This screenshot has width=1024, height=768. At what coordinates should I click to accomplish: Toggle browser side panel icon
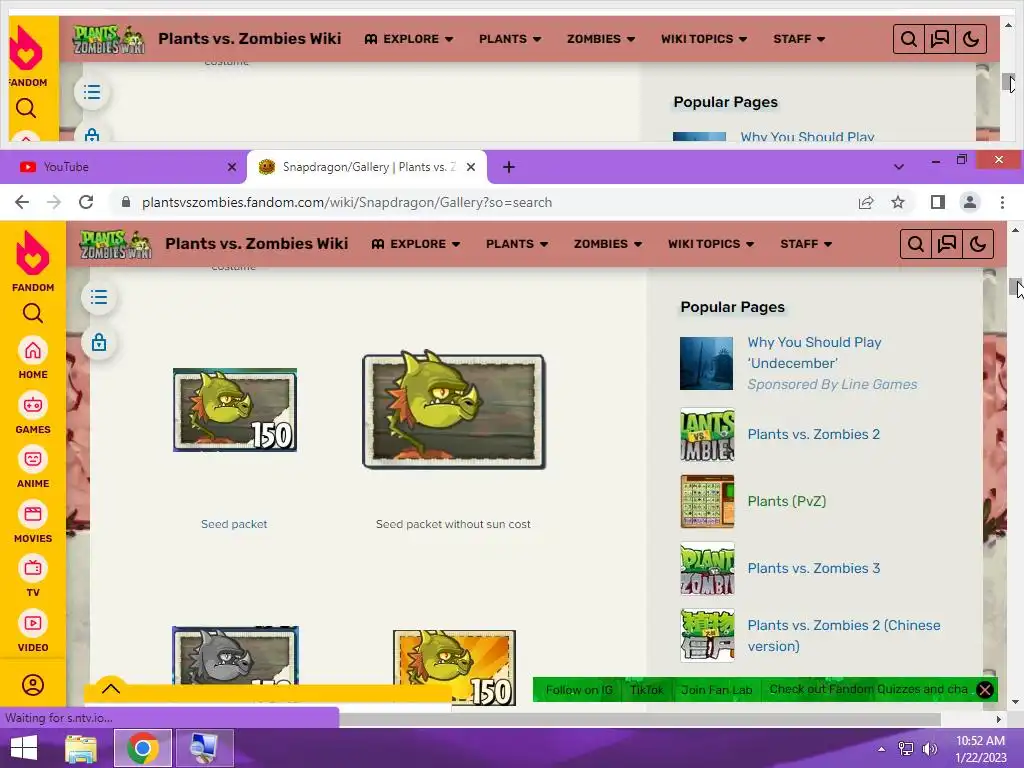coord(938,202)
